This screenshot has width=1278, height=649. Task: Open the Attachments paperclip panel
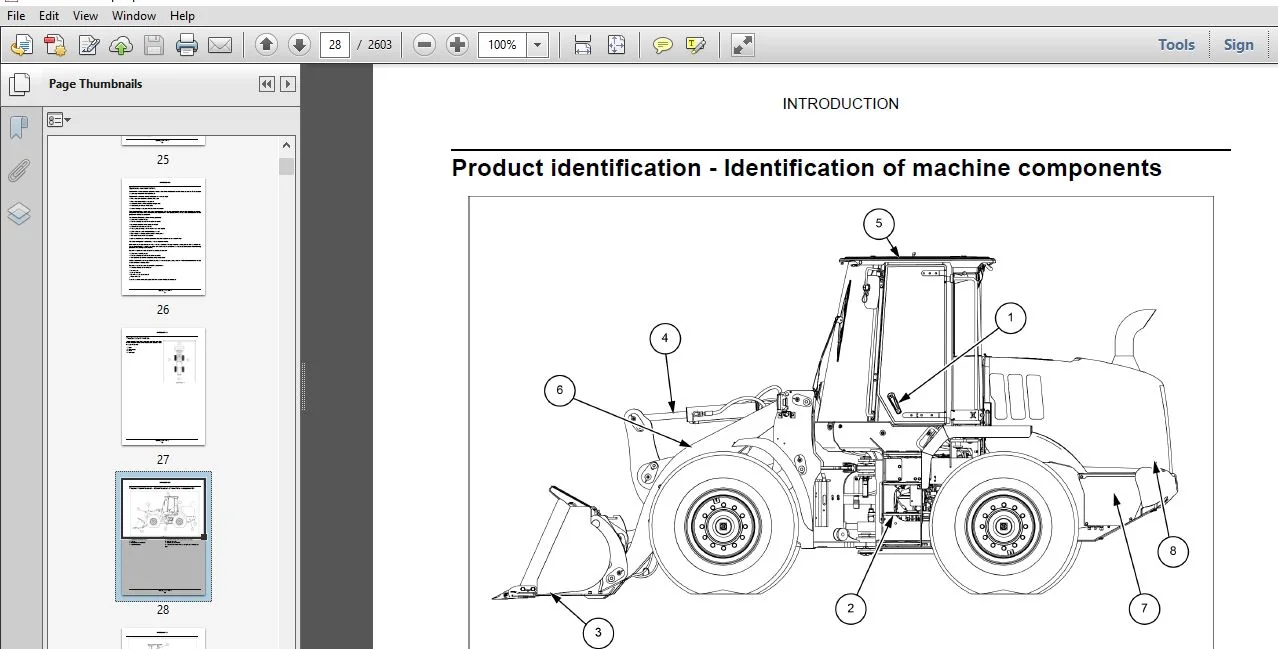19,171
